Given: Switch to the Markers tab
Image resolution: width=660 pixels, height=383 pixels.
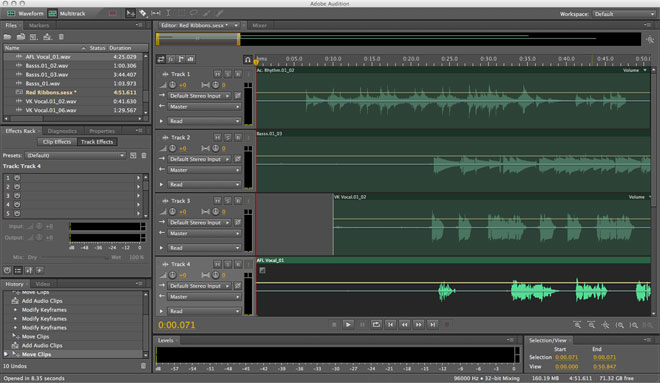Looking at the screenshot, I should click(x=39, y=25).
